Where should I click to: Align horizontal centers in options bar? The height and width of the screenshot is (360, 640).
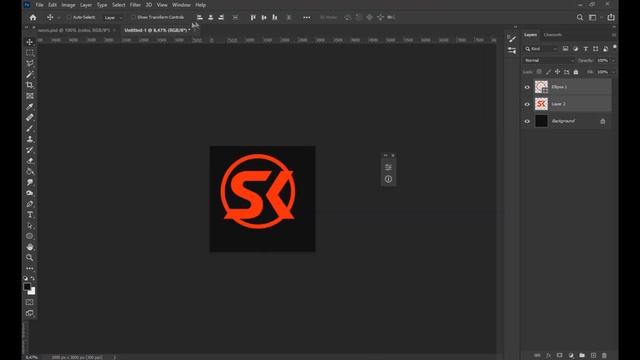pyautogui.click(x=211, y=18)
